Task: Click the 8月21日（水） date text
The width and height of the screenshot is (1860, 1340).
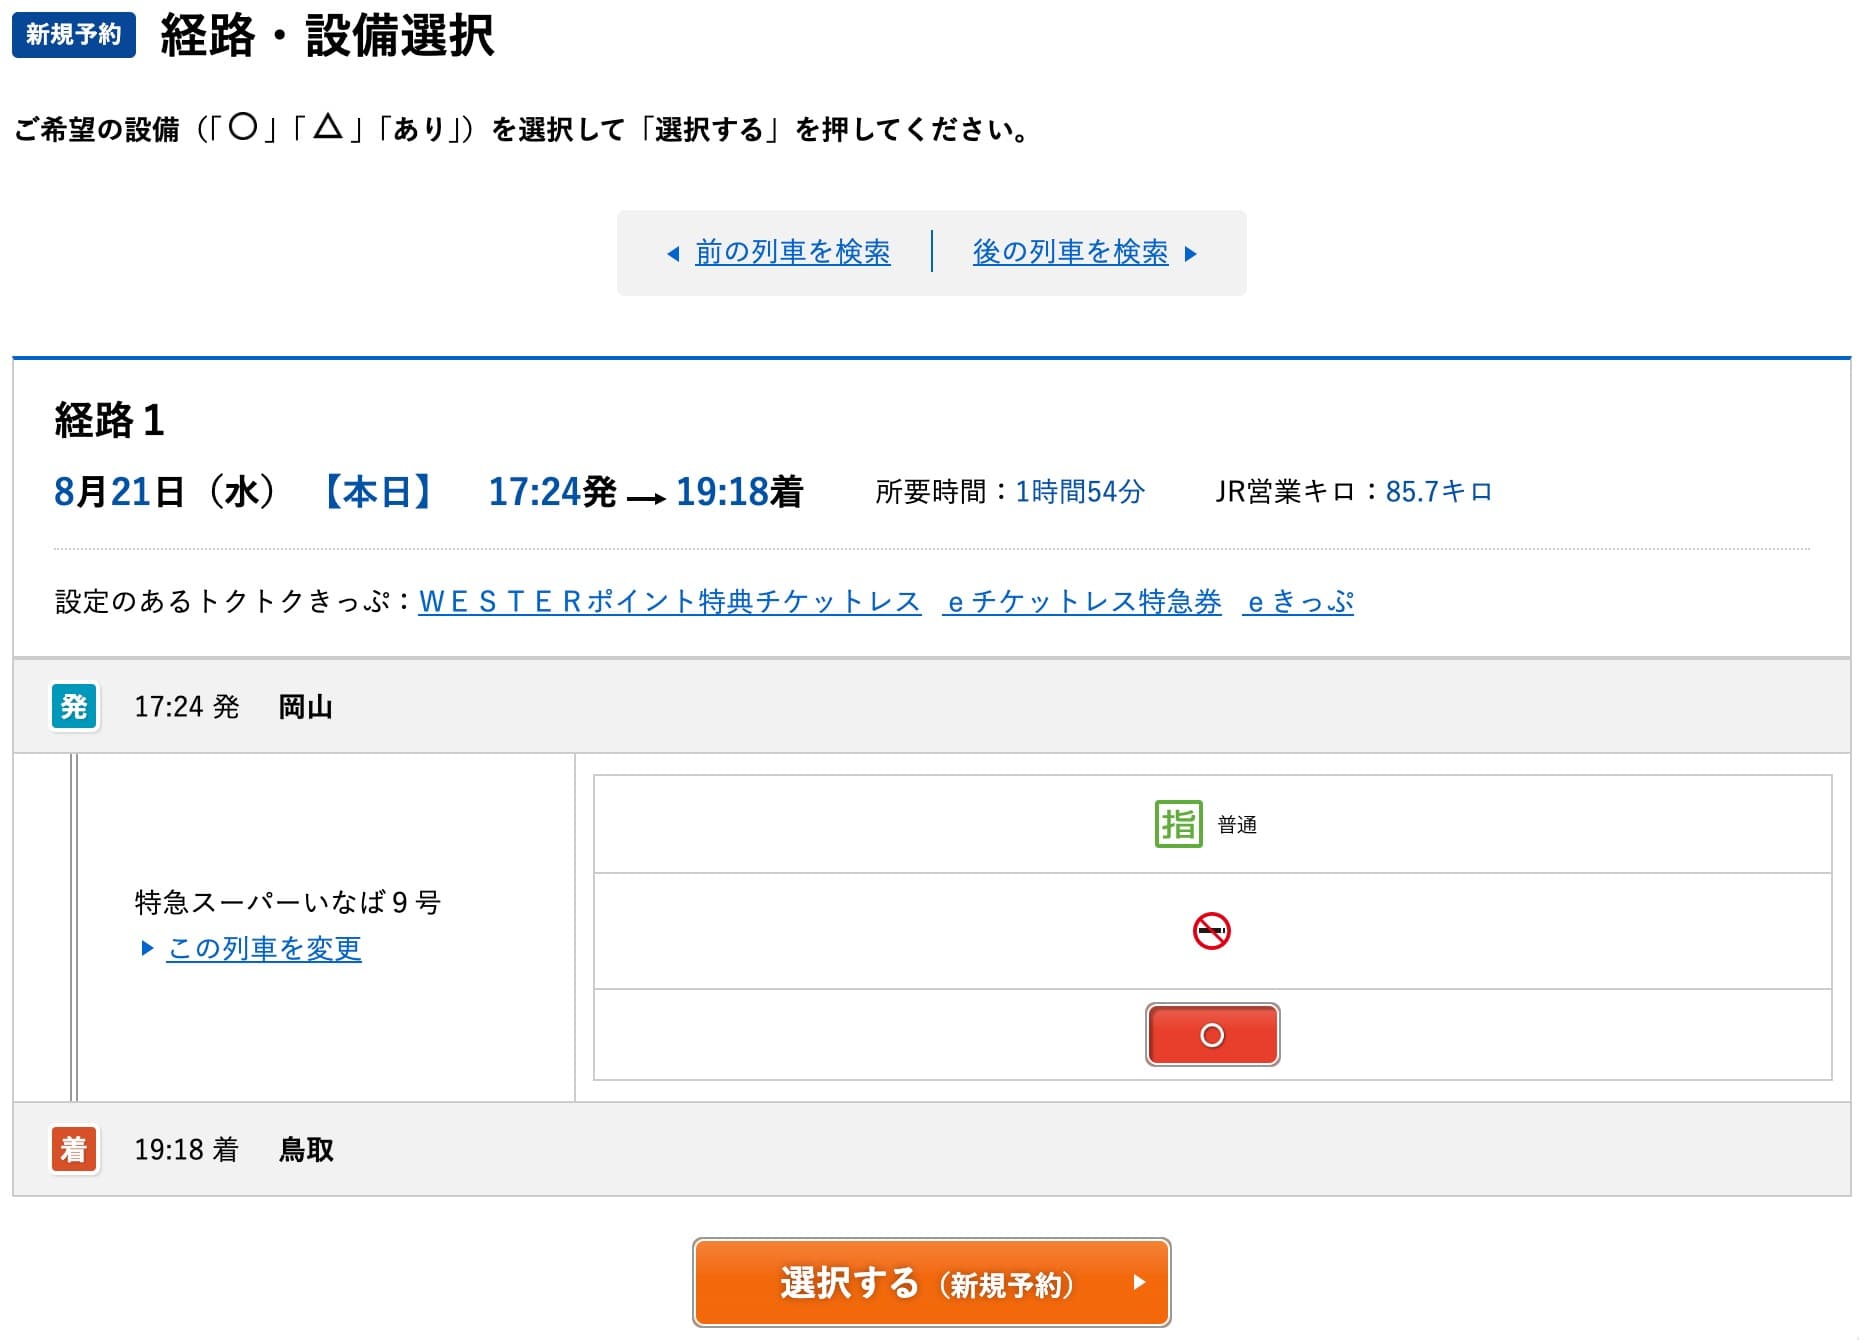Action: coord(165,491)
